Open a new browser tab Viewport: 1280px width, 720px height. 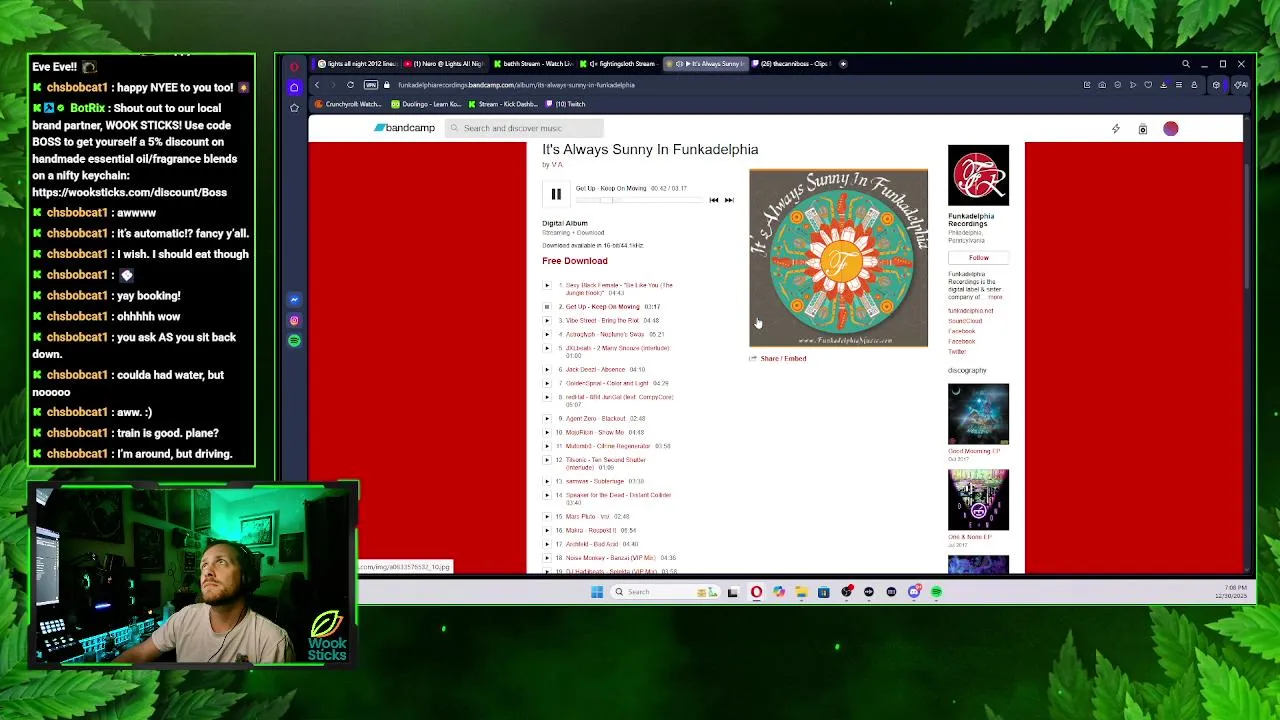click(x=843, y=64)
